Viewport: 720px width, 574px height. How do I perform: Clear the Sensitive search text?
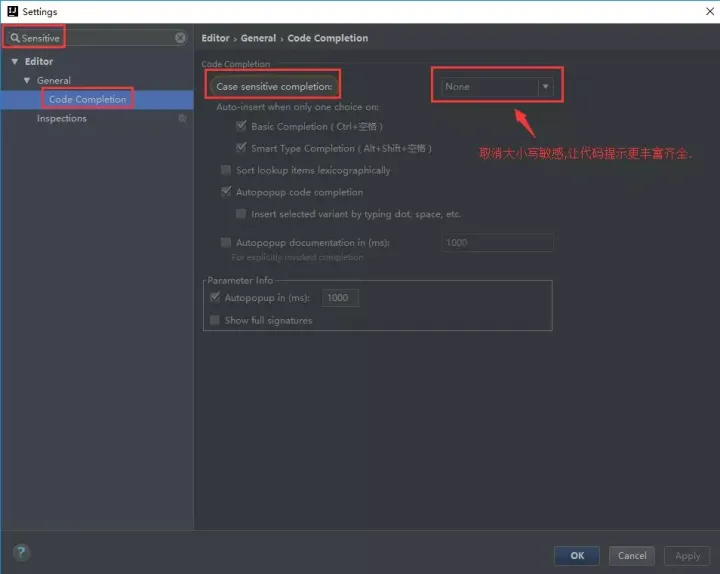point(180,38)
